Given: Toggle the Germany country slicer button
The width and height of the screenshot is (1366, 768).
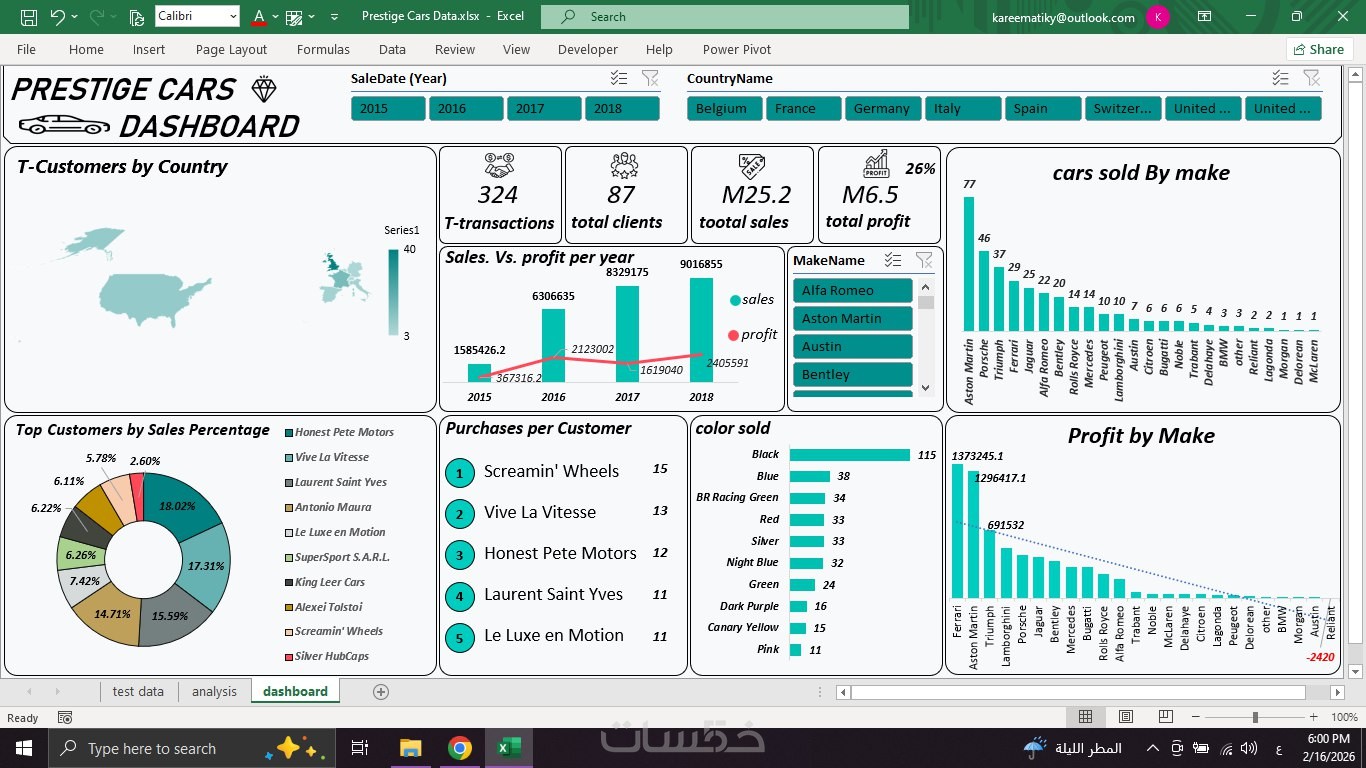Looking at the screenshot, I should tap(883, 108).
